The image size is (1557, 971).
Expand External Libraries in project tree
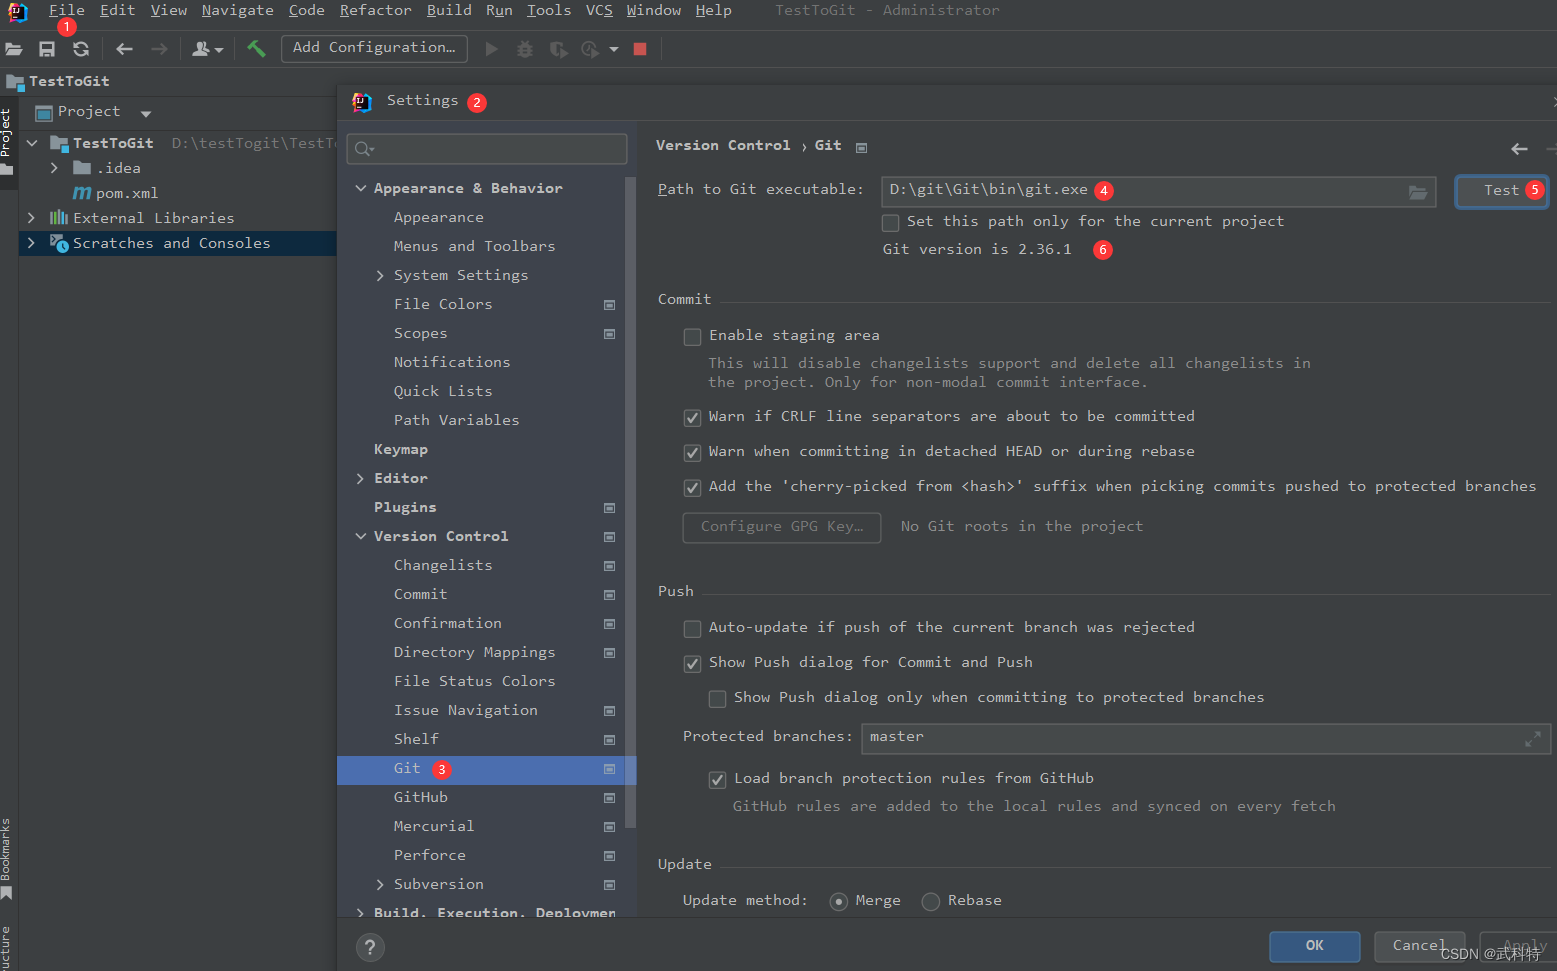tap(32, 218)
